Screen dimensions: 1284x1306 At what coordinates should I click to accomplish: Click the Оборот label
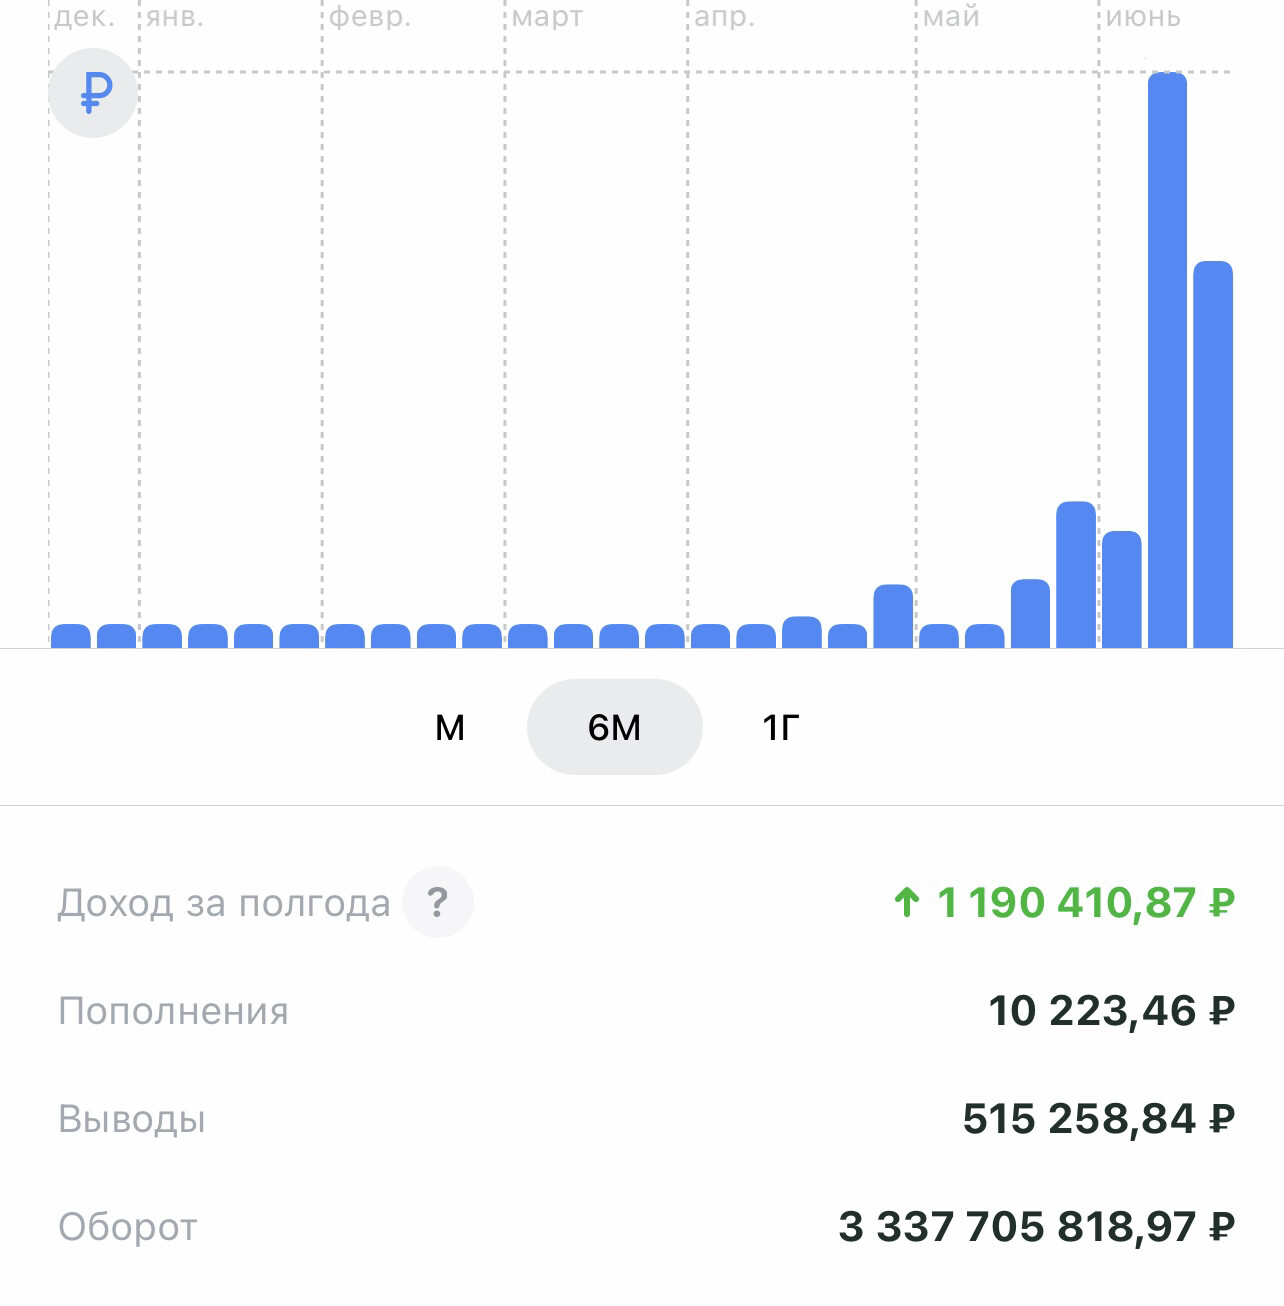pos(128,1227)
